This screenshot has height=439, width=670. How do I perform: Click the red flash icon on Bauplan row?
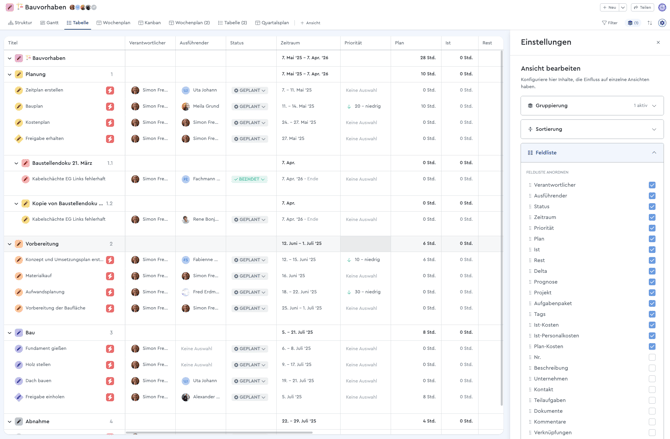coord(110,106)
